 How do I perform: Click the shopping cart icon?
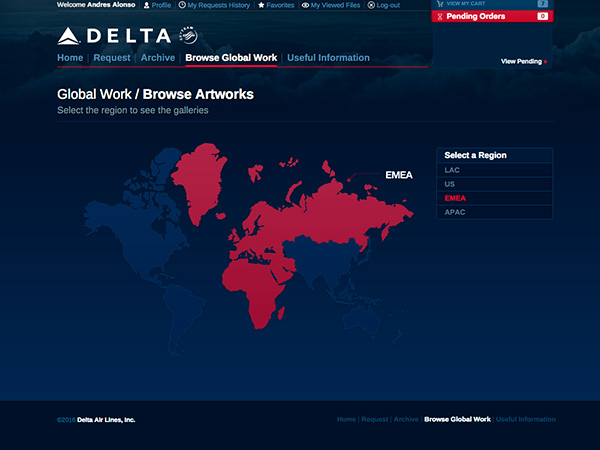440,4
